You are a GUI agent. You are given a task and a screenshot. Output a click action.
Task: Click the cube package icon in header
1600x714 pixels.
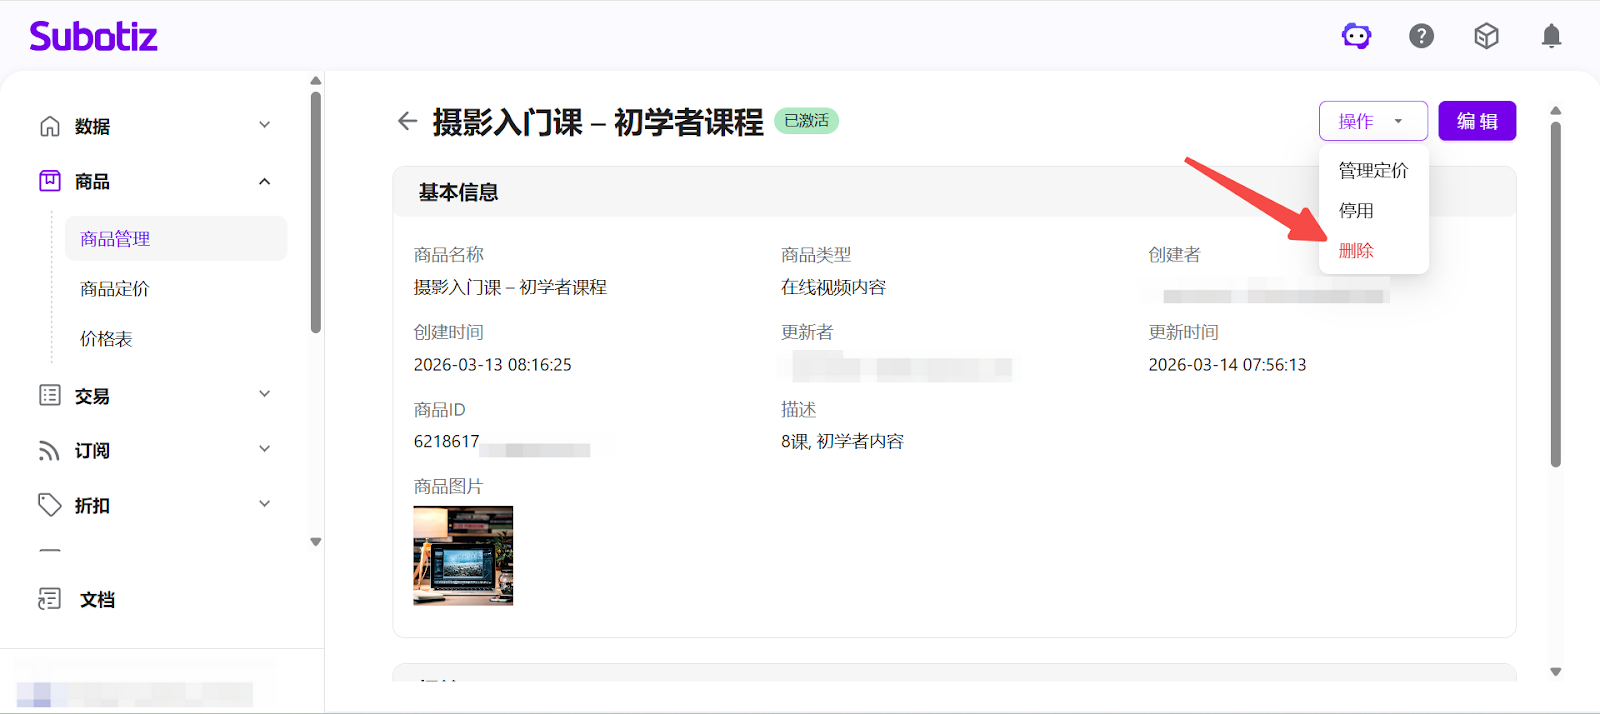1486,36
